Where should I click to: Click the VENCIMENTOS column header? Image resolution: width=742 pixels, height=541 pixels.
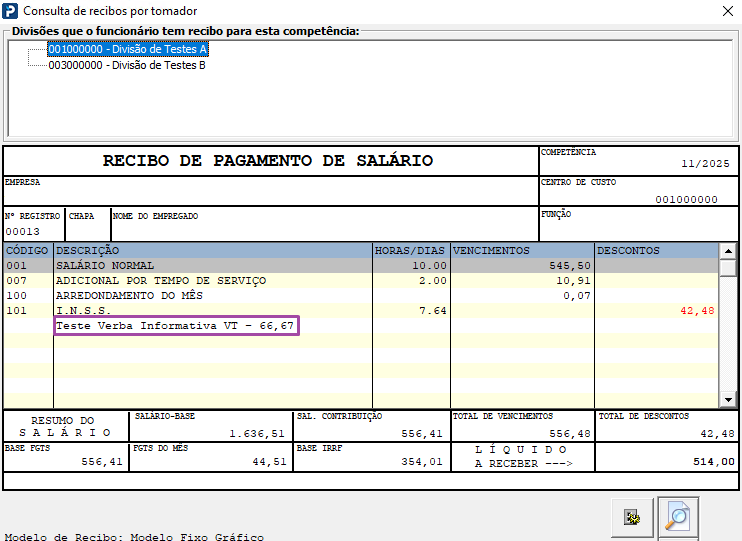coord(522,250)
